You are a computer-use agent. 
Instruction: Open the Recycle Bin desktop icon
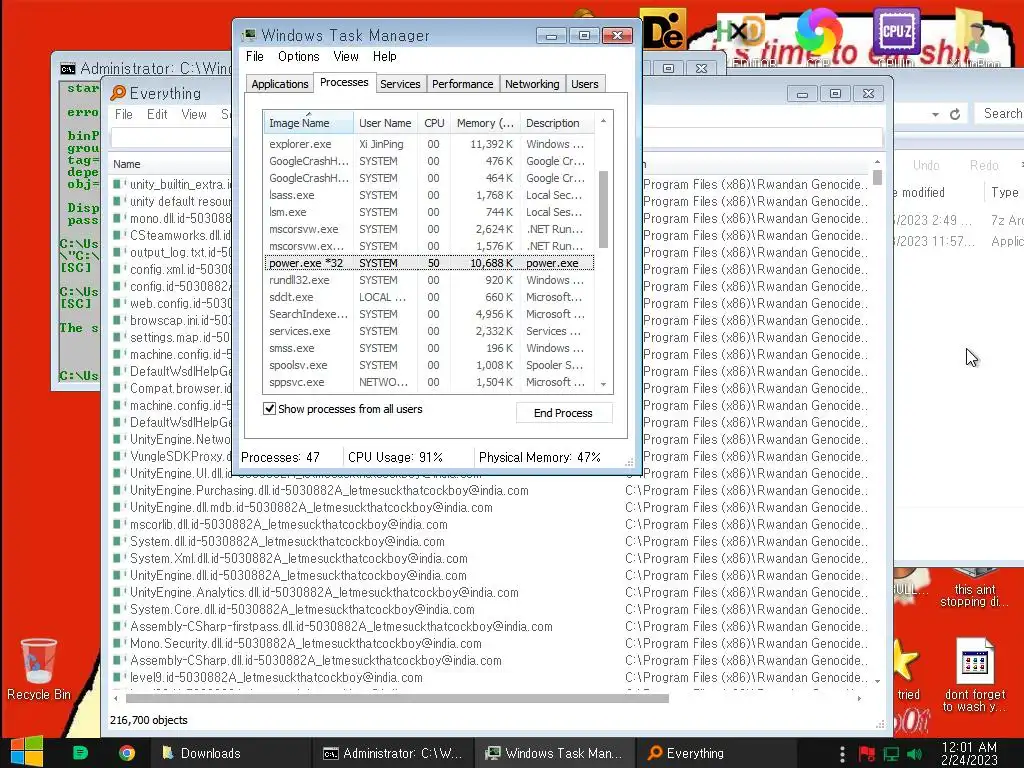point(39,669)
